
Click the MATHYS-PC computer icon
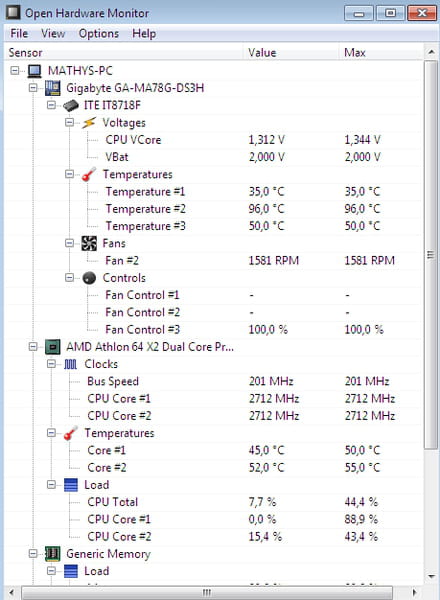point(34,71)
